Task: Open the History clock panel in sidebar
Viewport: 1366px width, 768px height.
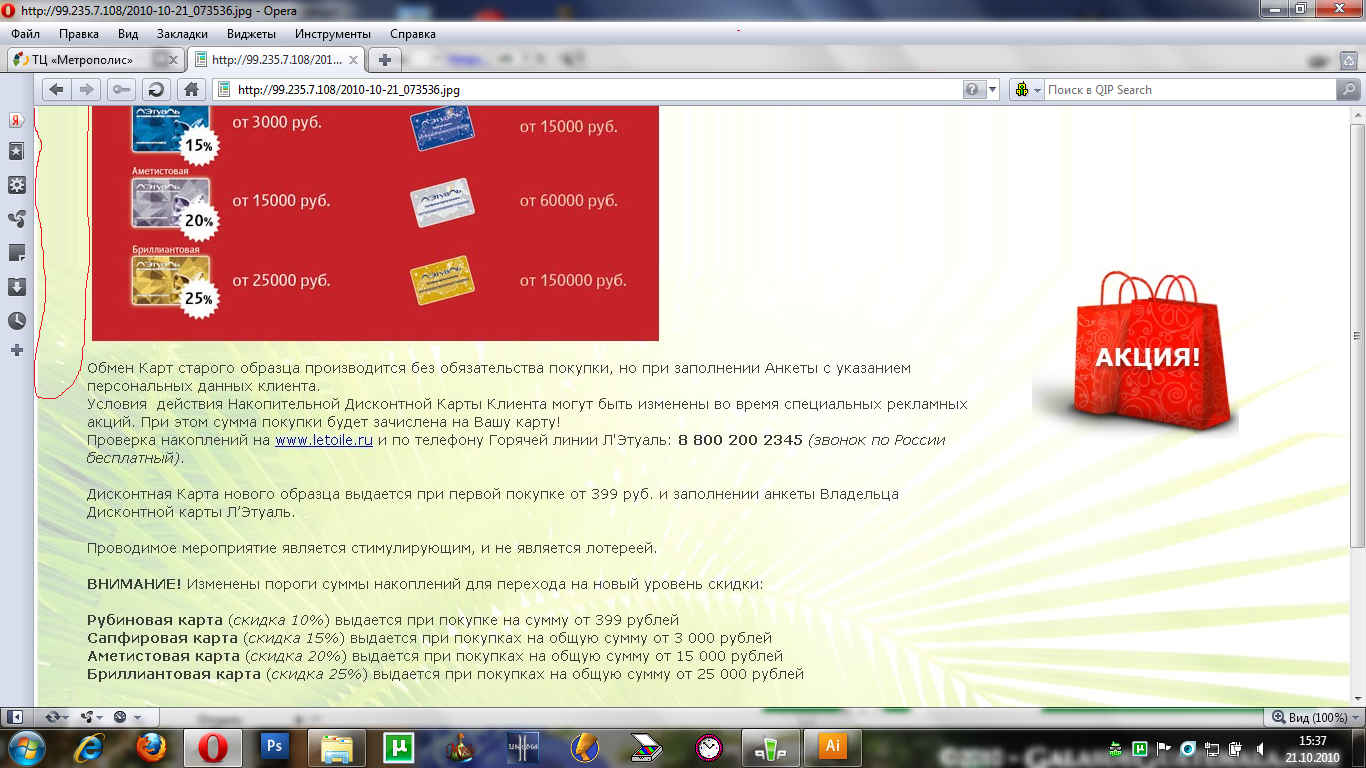Action: click(16, 321)
